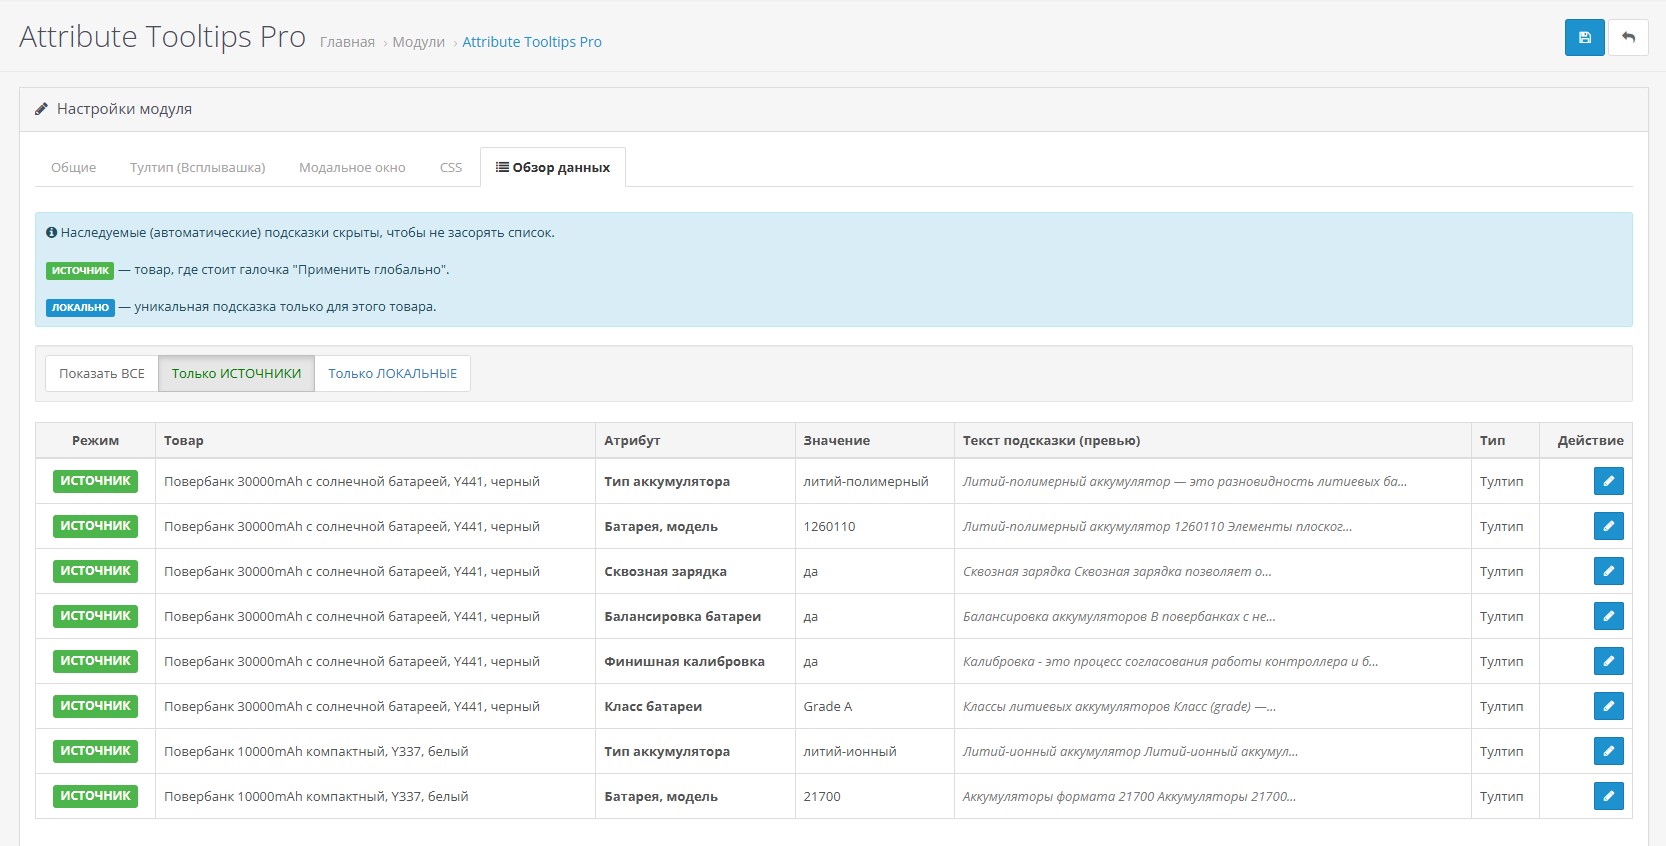Edit the Финишная калибровка tooltip
The width and height of the screenshot is (1666, 846).
click(x=1608, y=661)
